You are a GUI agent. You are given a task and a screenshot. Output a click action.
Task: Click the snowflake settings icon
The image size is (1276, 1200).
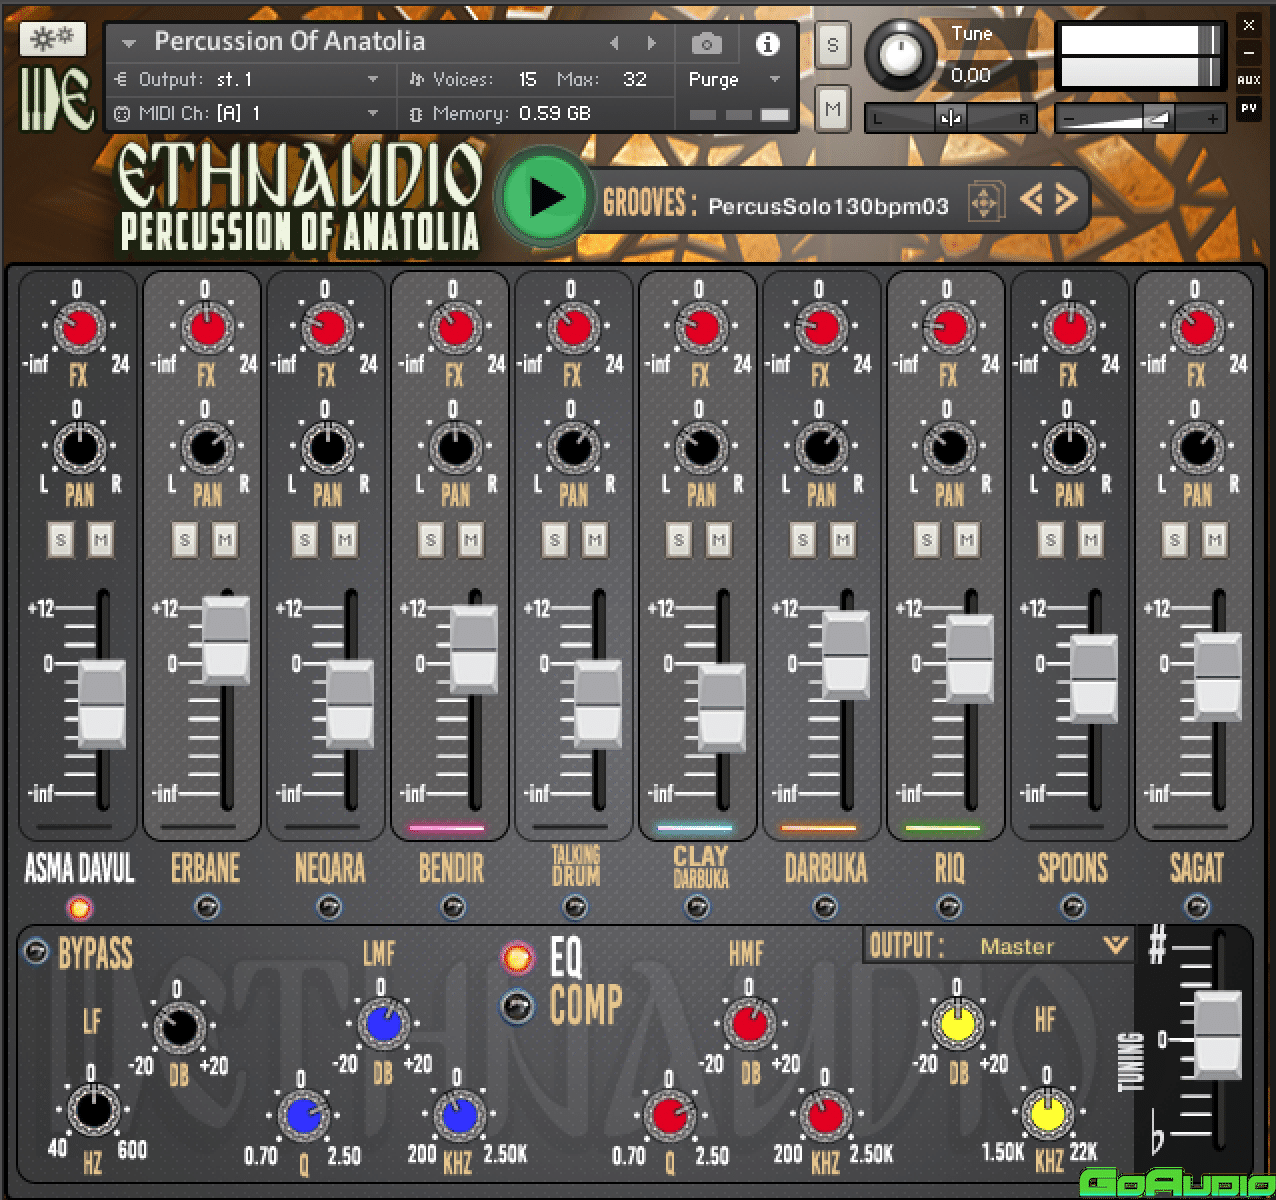[53, 38]
